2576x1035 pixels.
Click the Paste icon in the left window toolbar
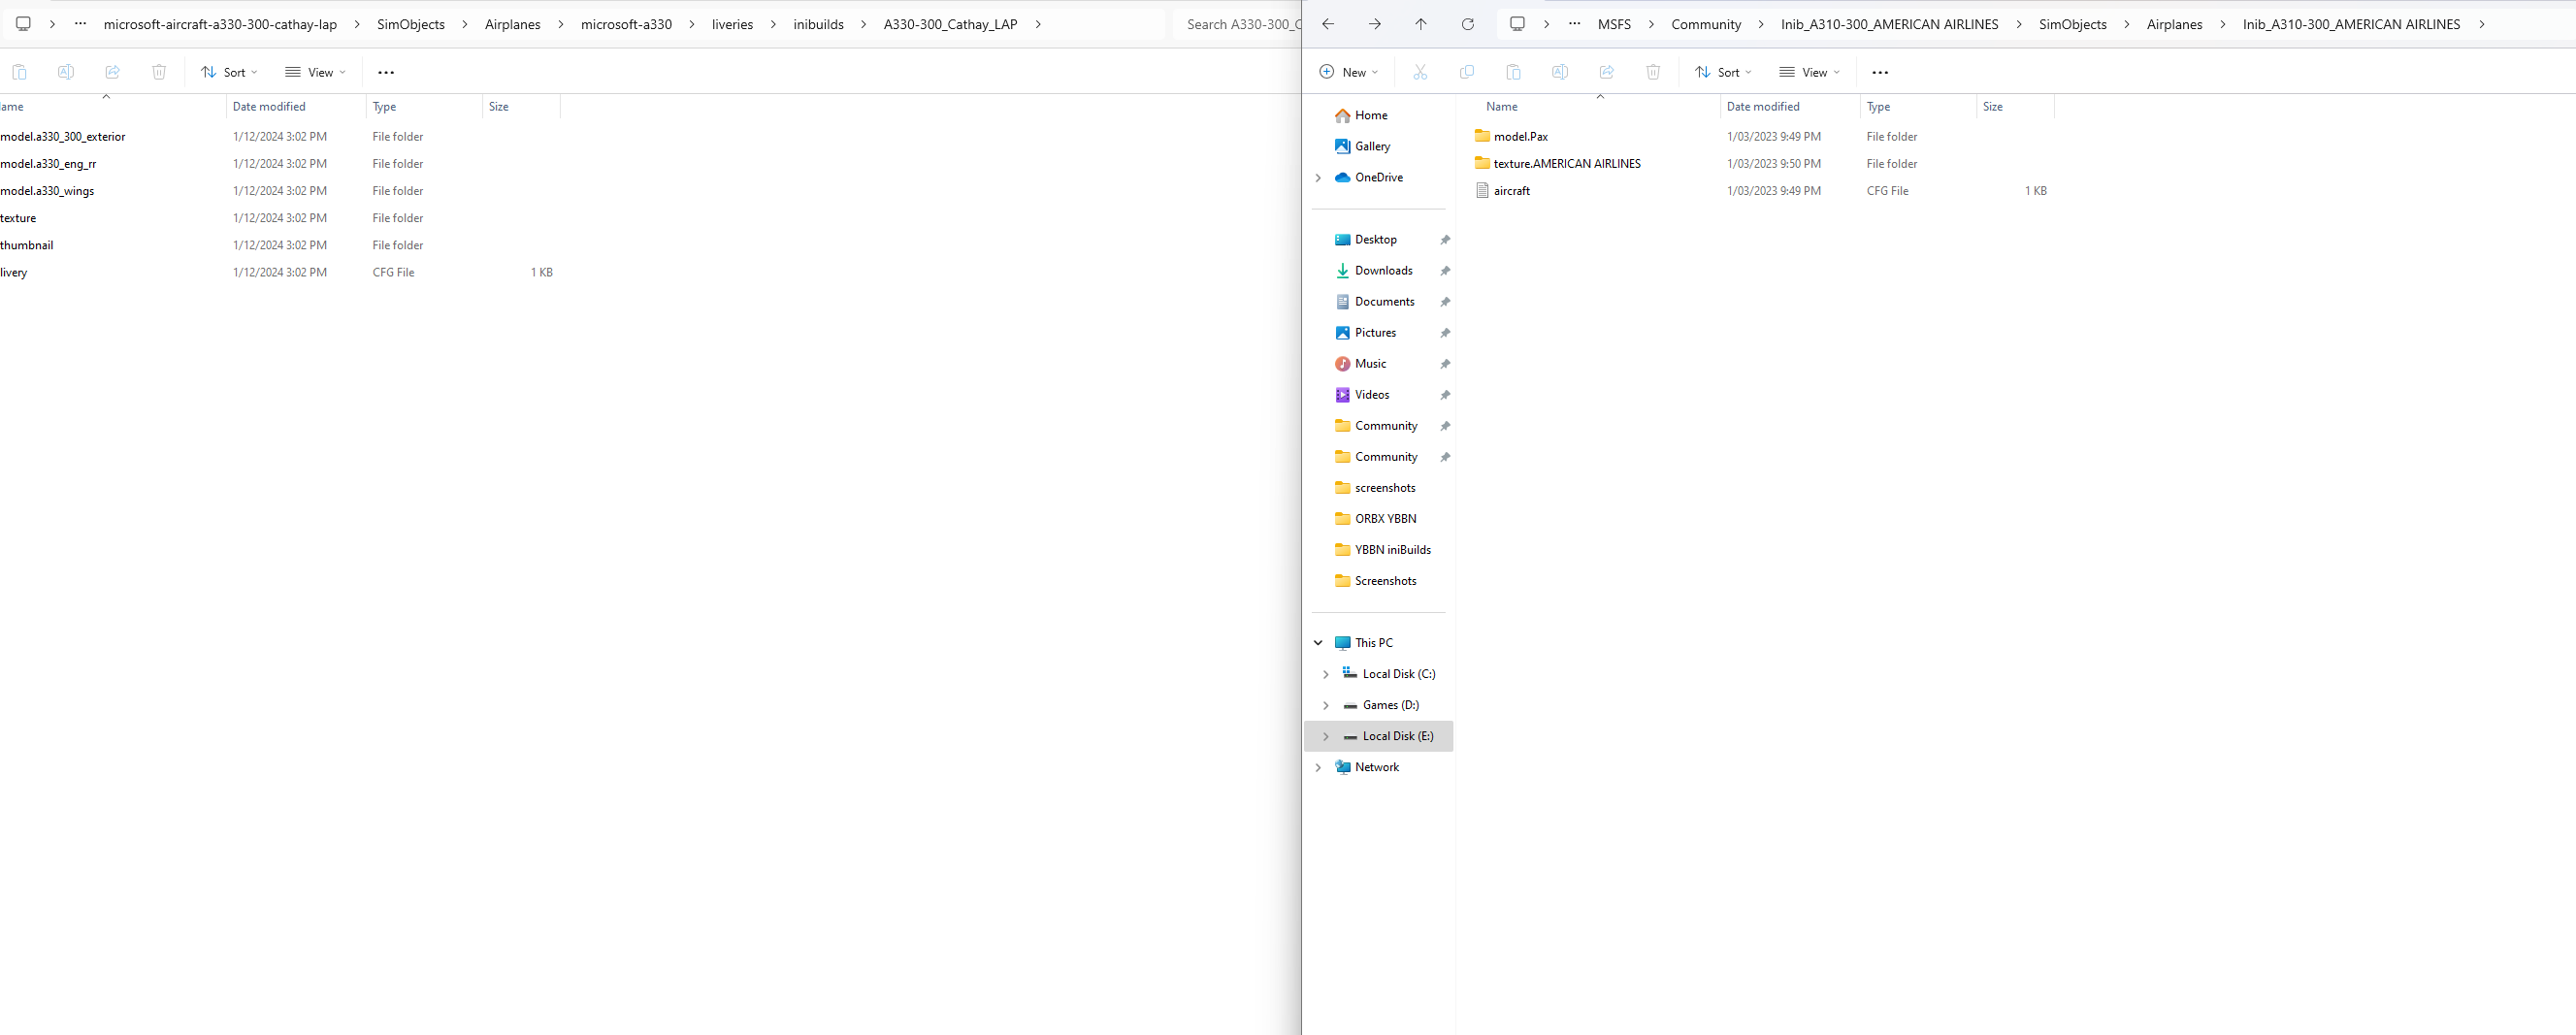(19, 72)
